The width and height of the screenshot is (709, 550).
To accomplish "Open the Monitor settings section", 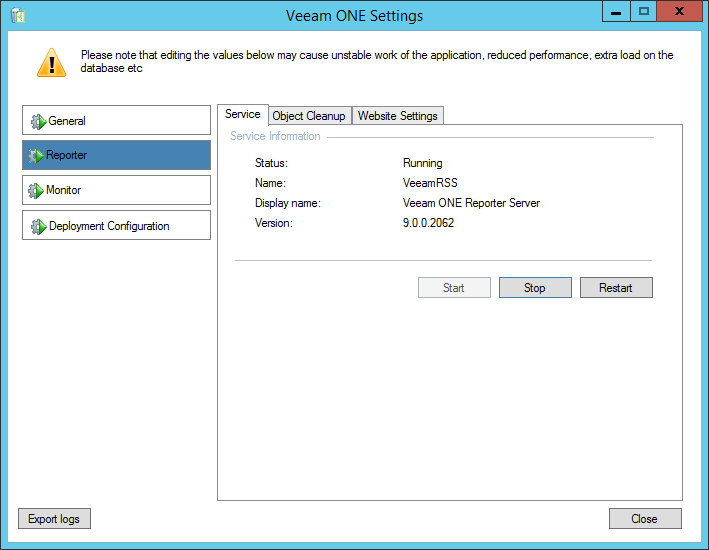I will tap(116, 190).
